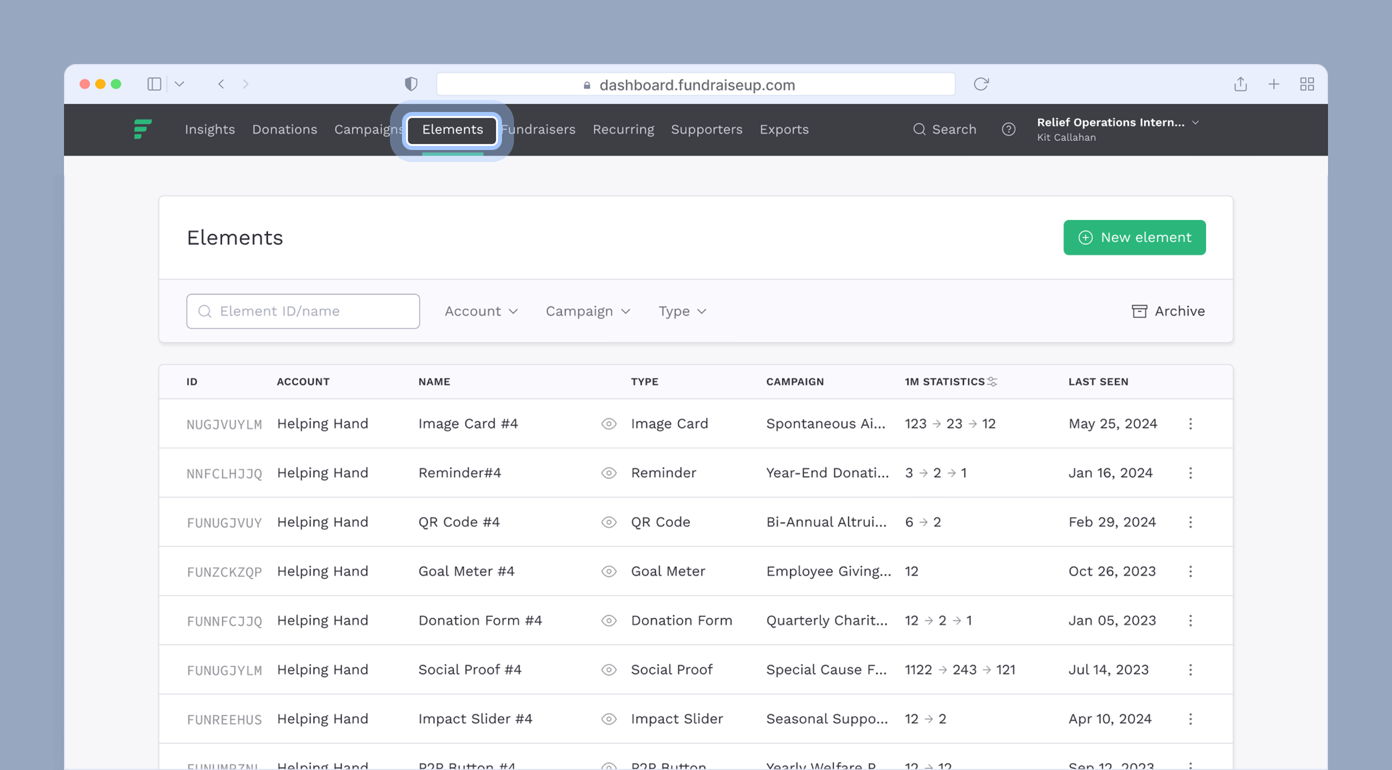The image size is (1392, 770).
Task: Open the three-dot menu for QR Code #4
Action: pyautogui.click(x=1190, y=522)
